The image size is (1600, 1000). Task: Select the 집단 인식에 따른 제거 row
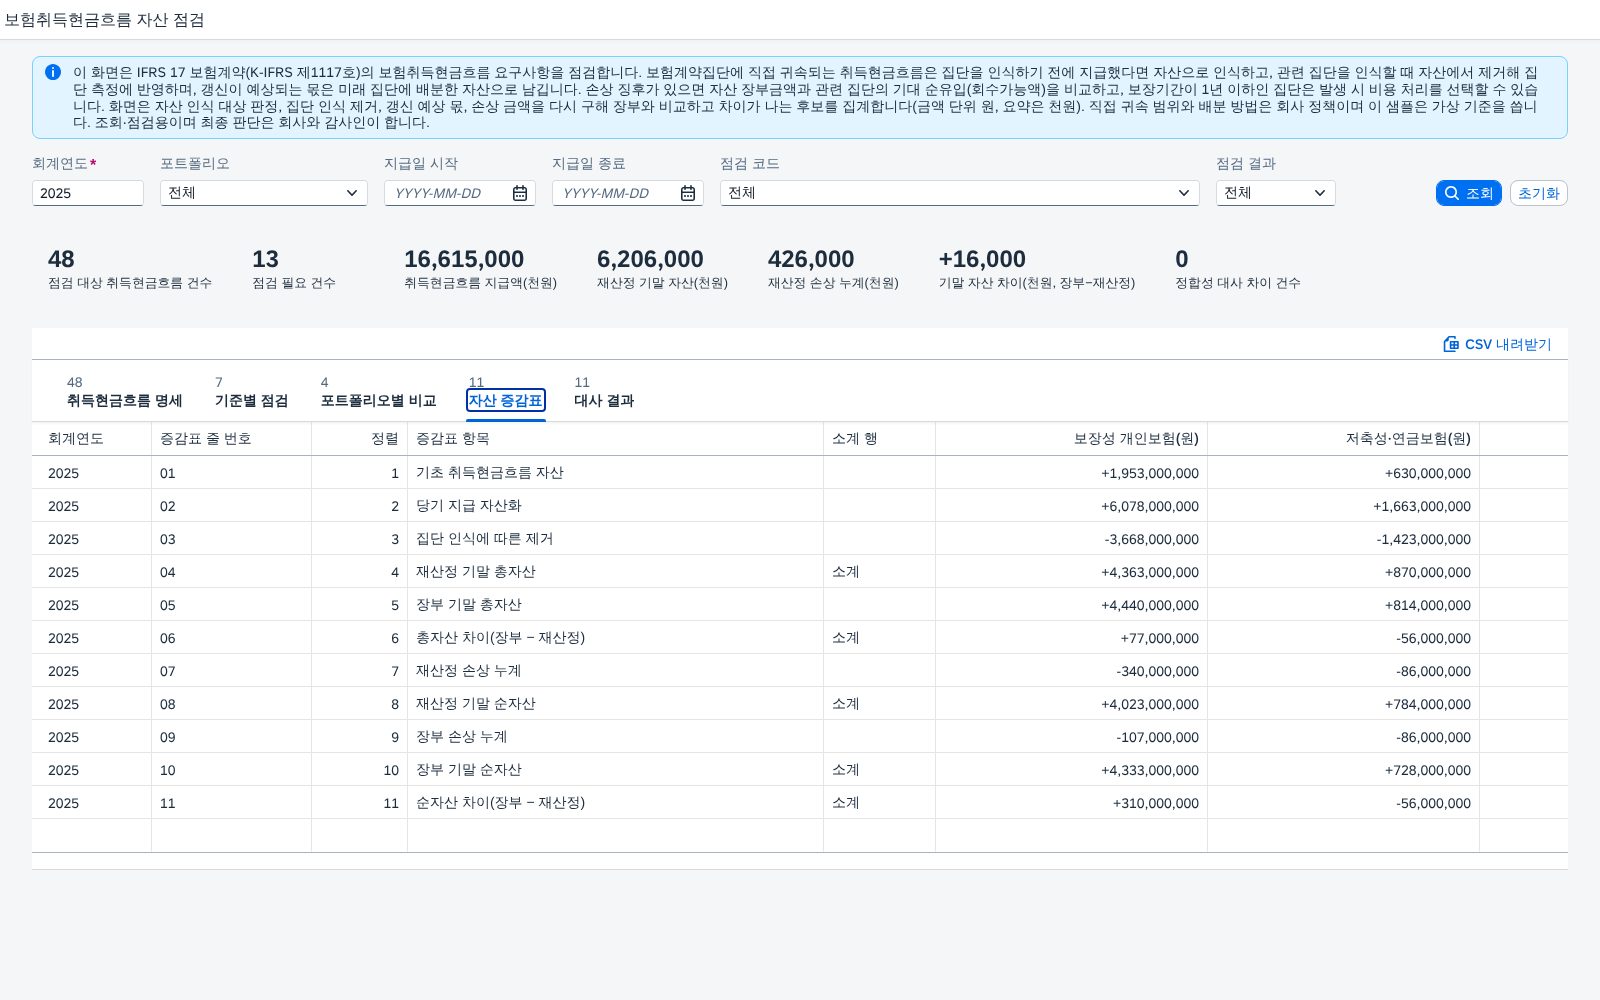[x=800, y=539]
